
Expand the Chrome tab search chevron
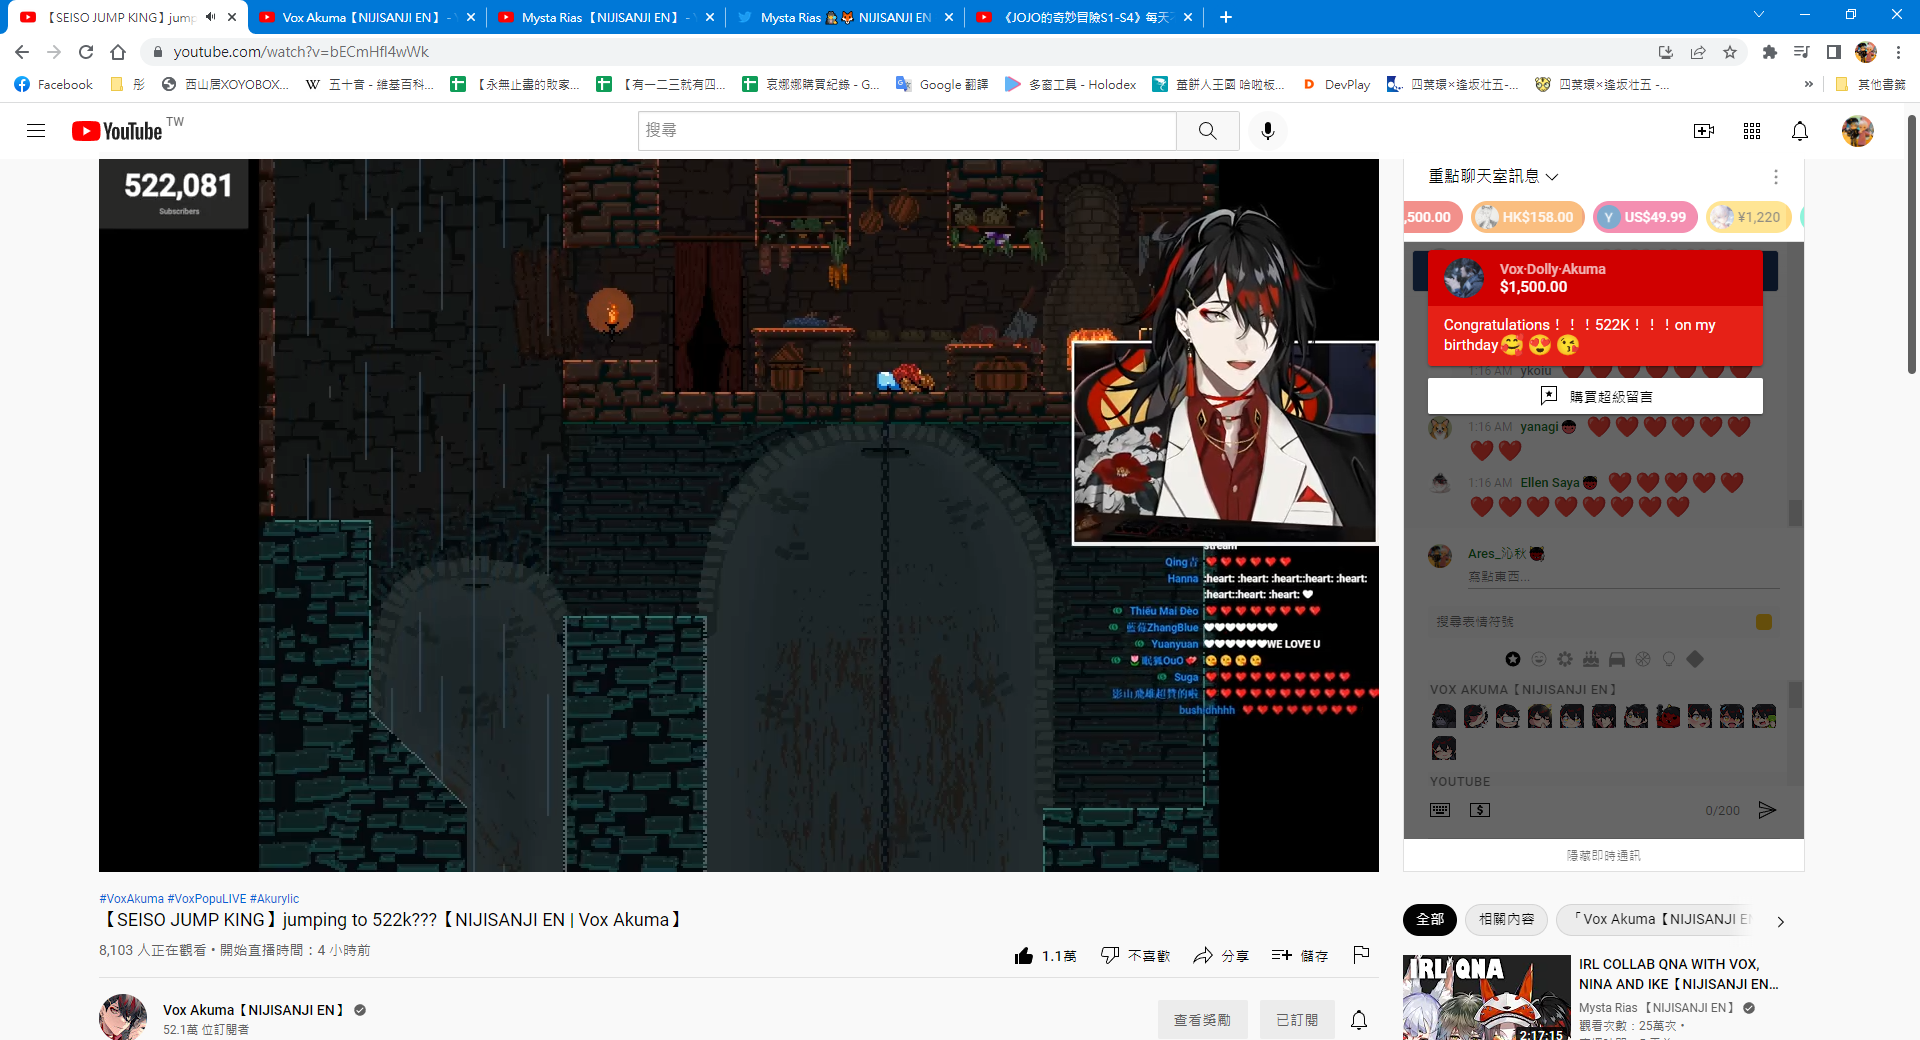coord(1759,15)
